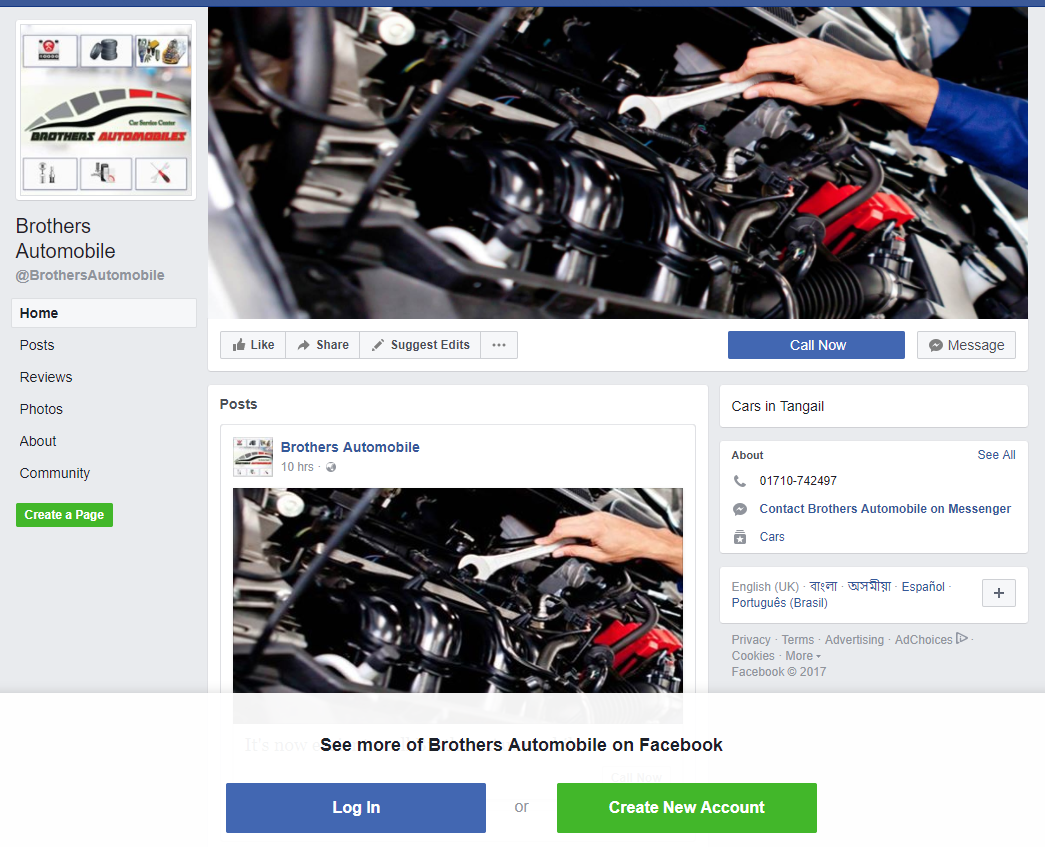Click the Suggest Edits button
Image resolution: width=1045 pixels, height=847 pixels.
coord(421,345)
